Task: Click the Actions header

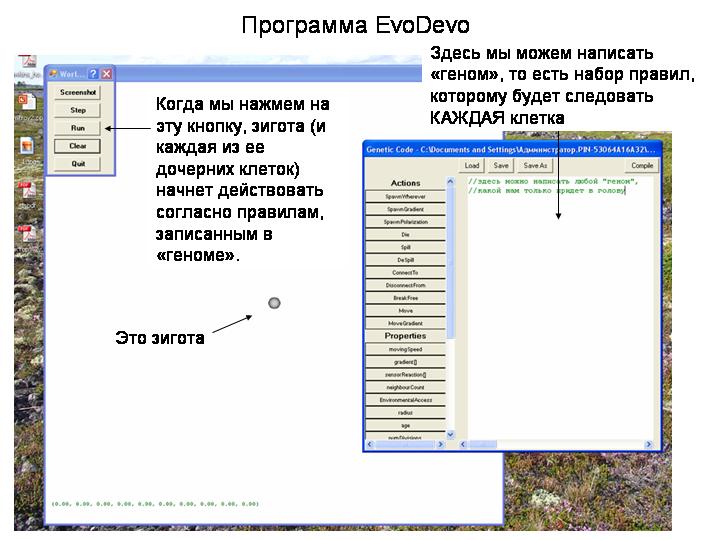Action: [405, 183]
